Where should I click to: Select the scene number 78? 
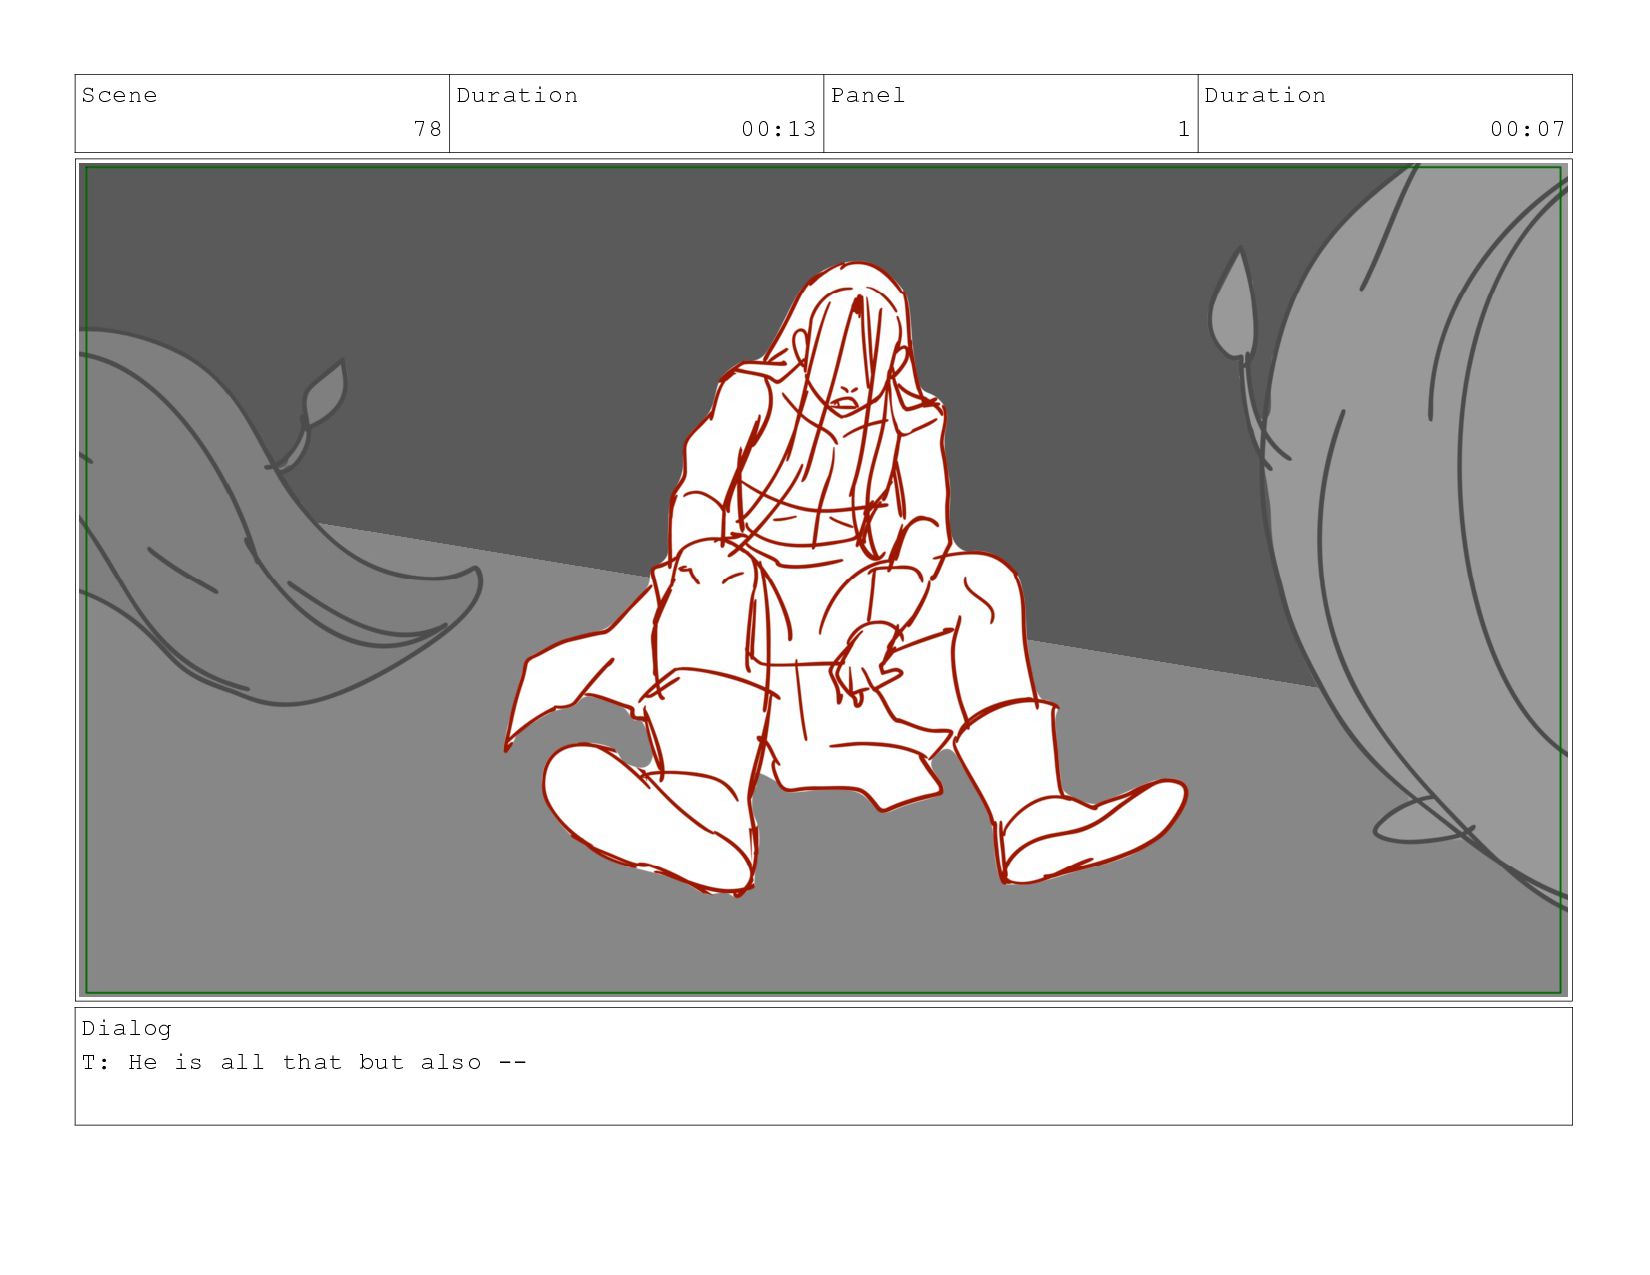coord(427,129)
